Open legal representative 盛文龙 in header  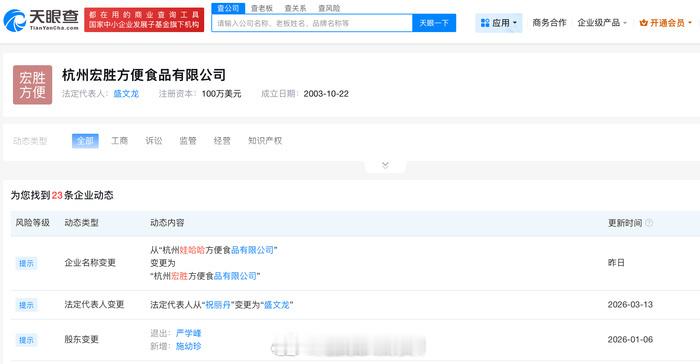click(126, 94)
